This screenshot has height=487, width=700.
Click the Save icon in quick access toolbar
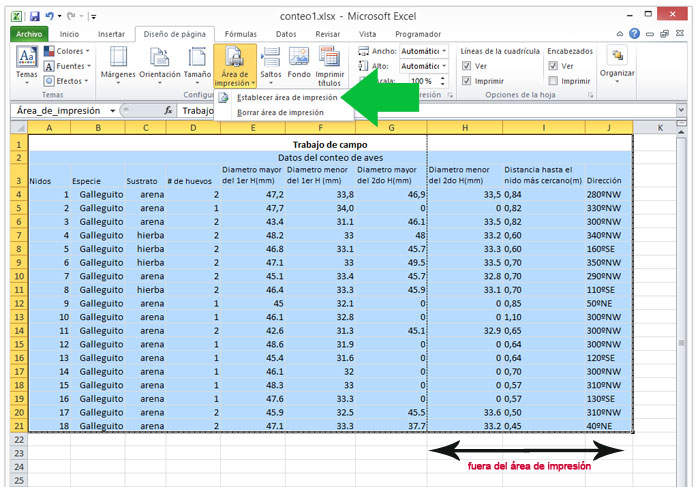click(35, 17)
